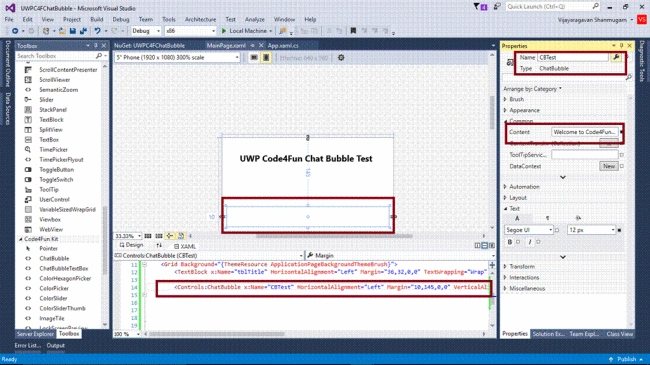Screen dimensions: 650x365
Task: Toggle snap to gridlines button
Action: [x=159, y=236]
